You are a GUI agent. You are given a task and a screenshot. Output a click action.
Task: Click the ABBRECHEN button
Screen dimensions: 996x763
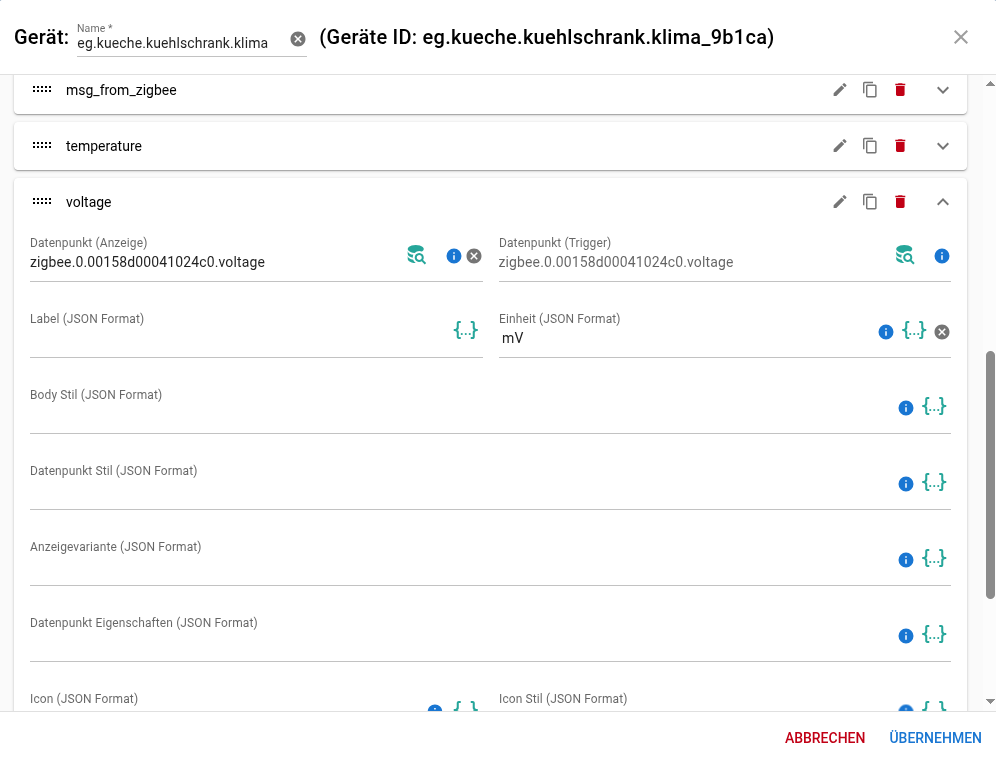825,738
